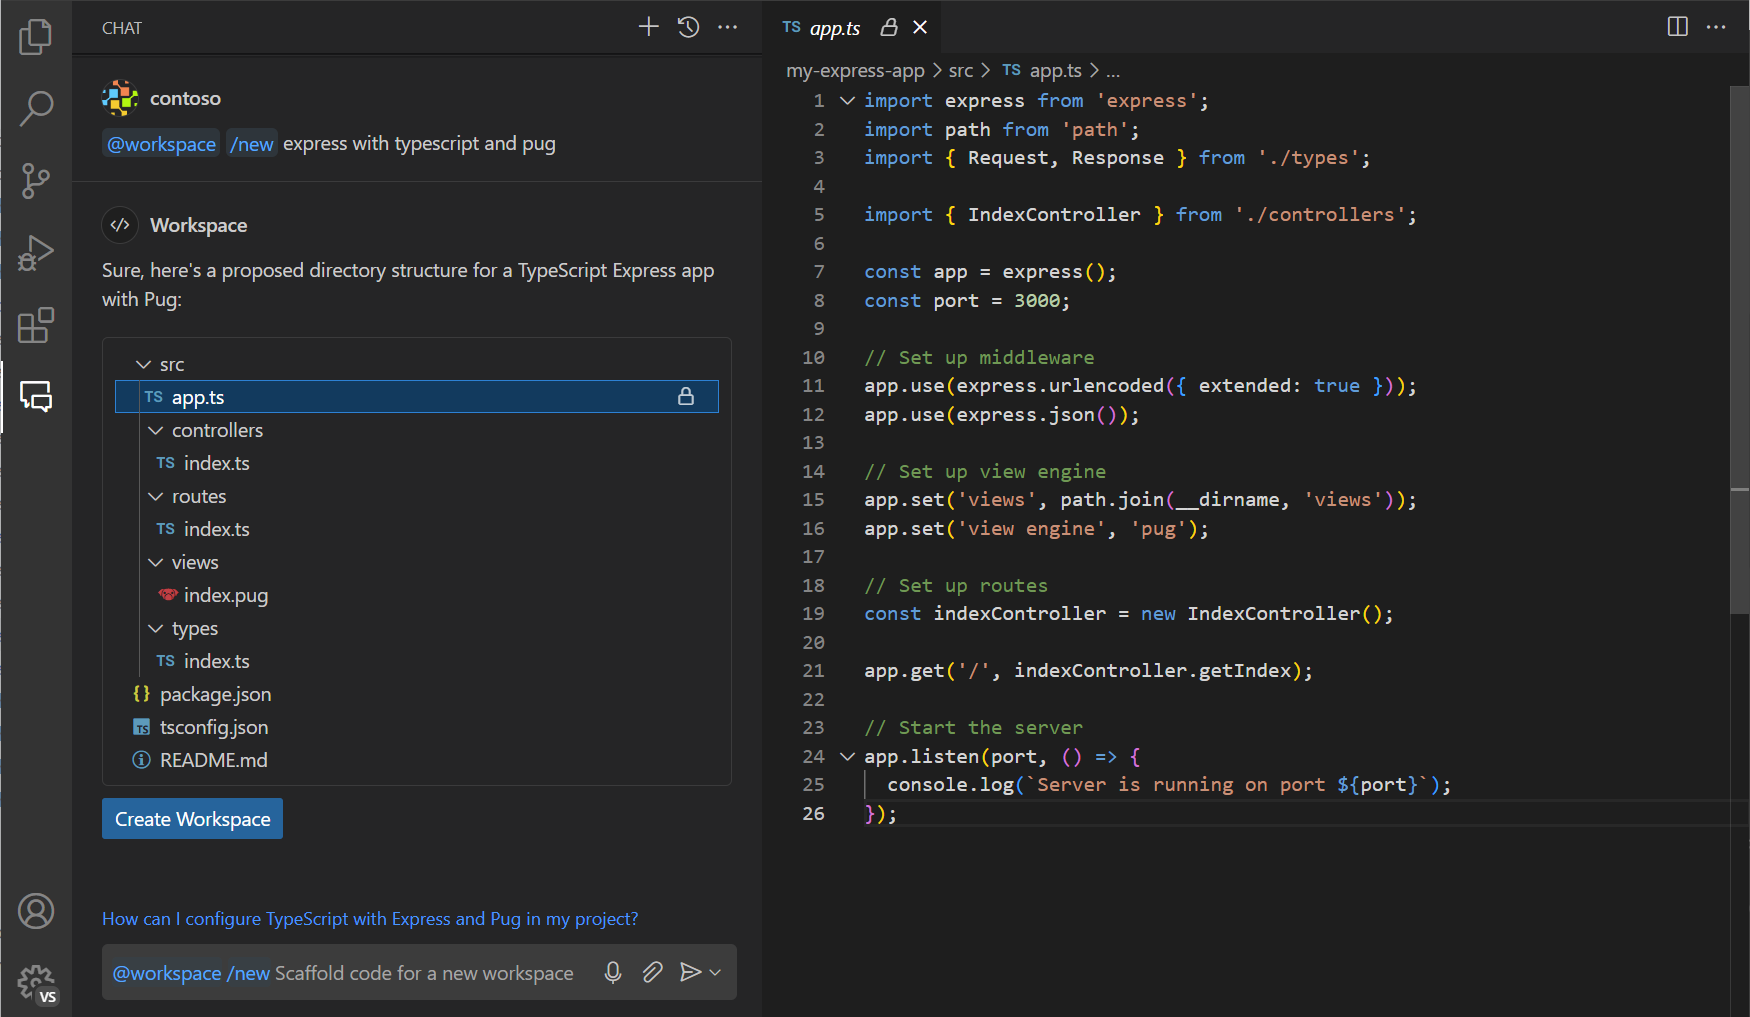Image resolution: width=1750 pixels, height=1017 pixels.
Task: Send the chat message
Action: pyautogui.click(x=690, y=972)
